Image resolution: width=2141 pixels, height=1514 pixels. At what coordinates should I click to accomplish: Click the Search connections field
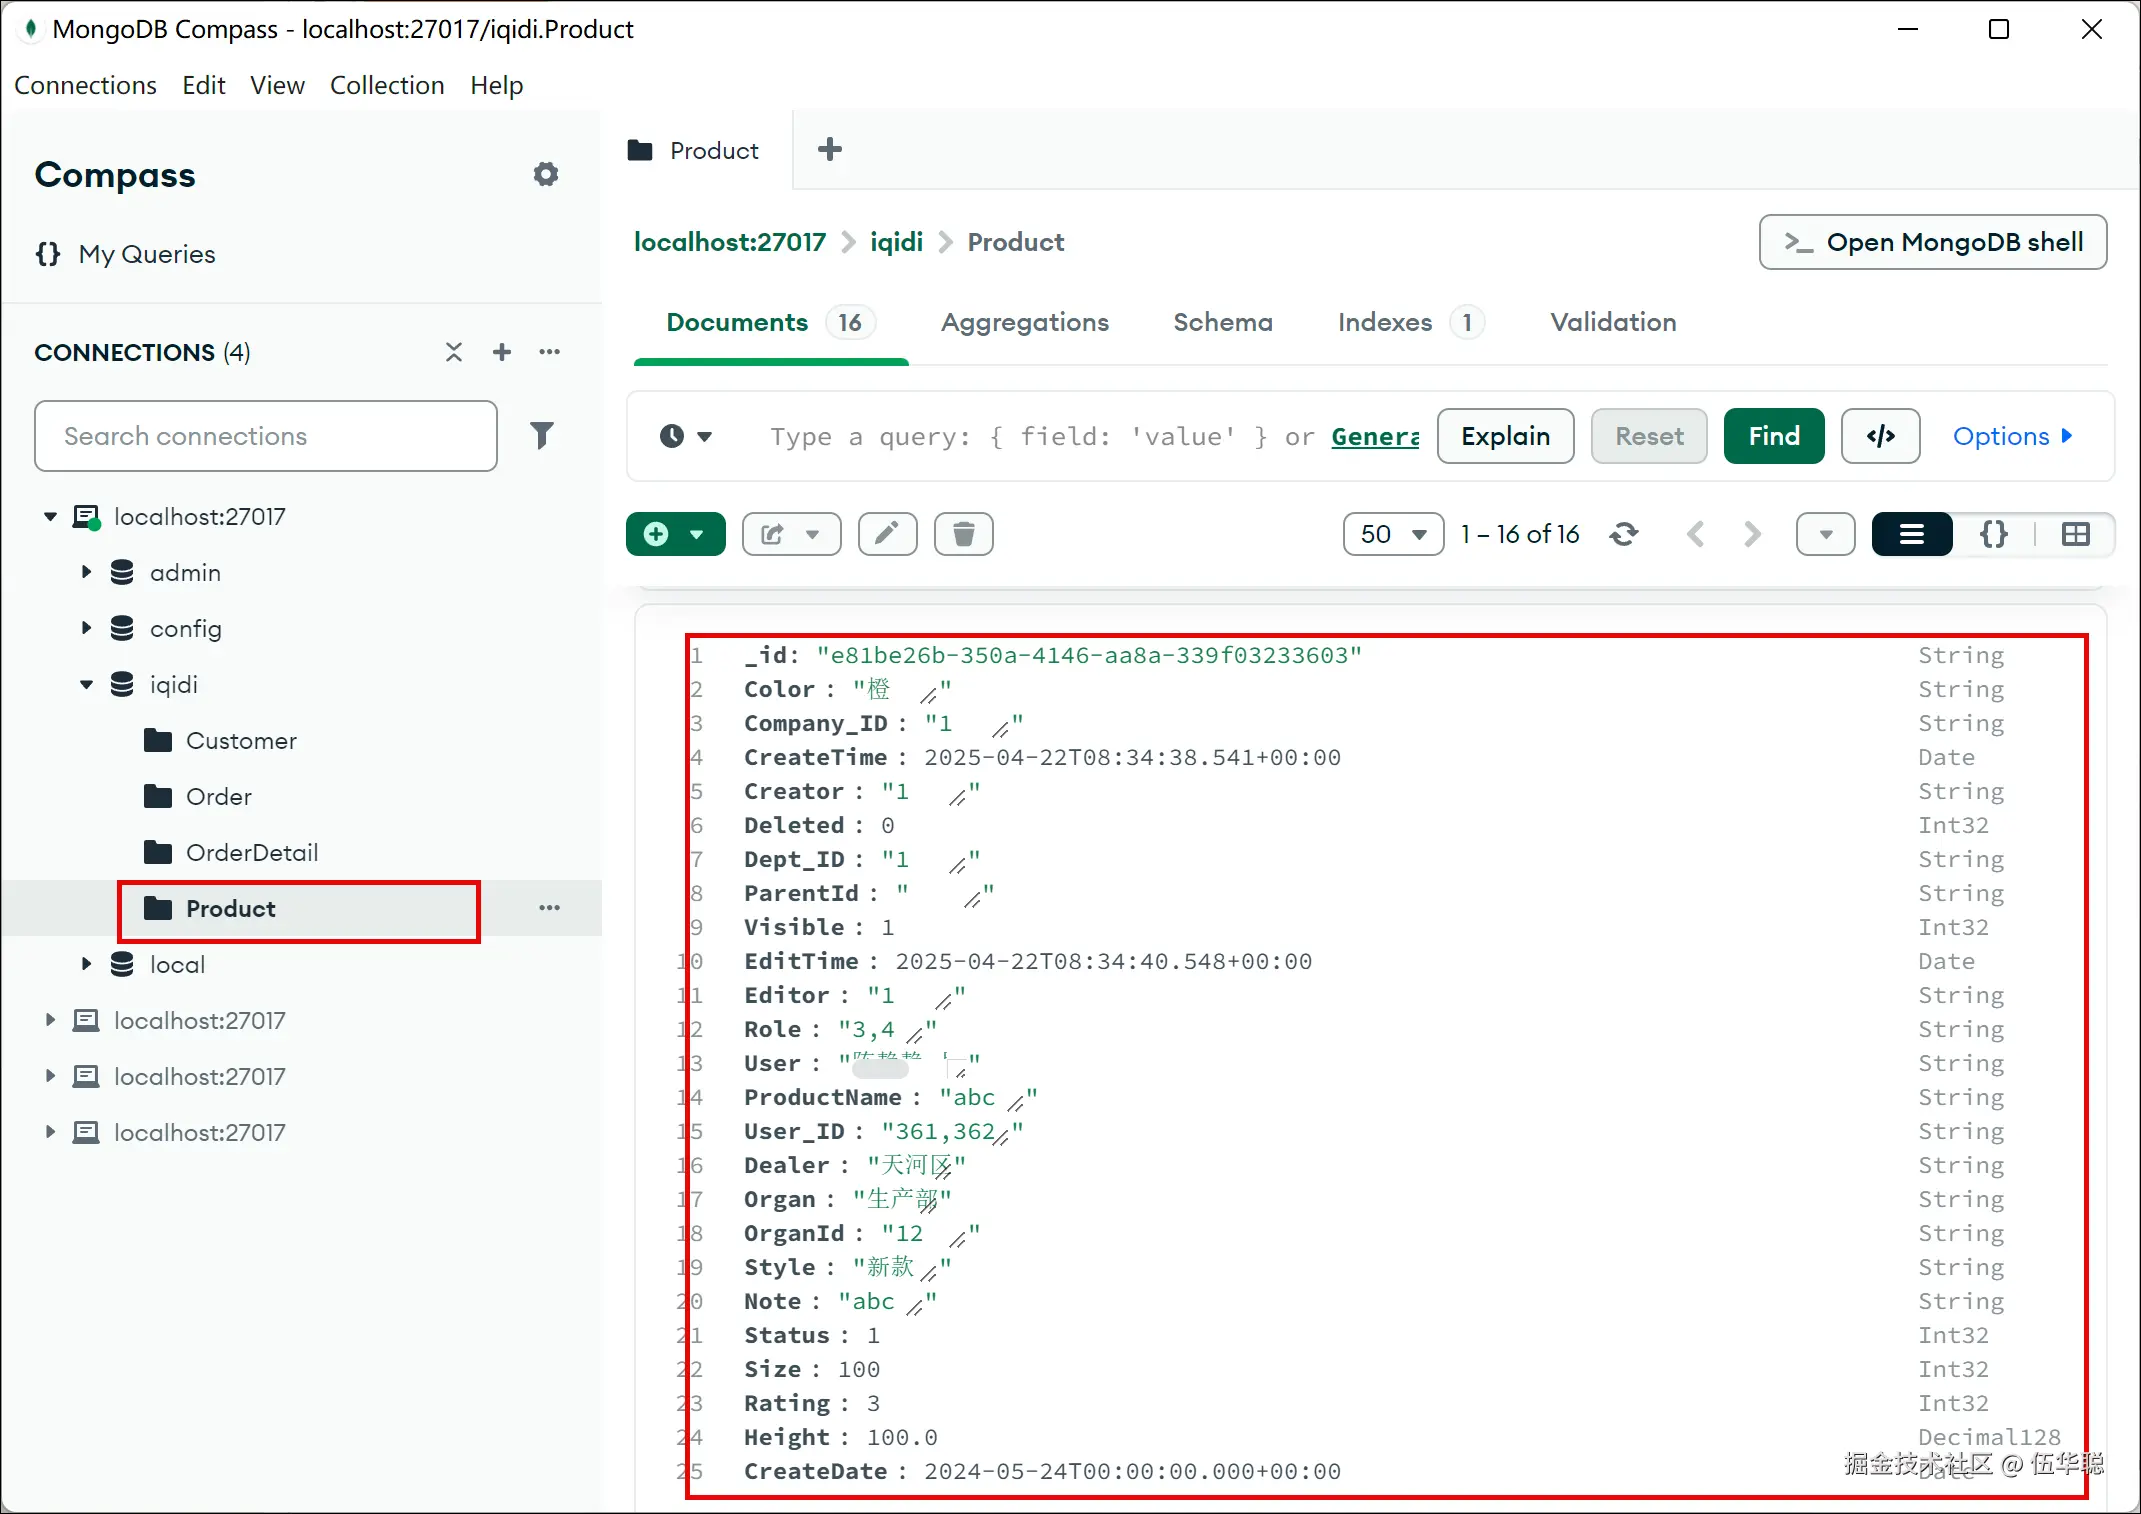[x=265, y=436]
